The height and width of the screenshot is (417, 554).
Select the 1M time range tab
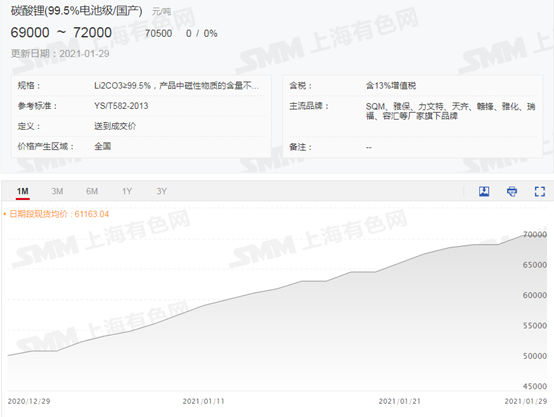point(23,192)
